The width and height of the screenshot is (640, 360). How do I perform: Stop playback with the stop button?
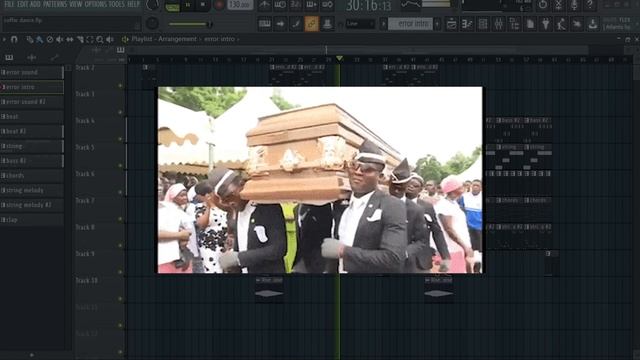point(203,5)
